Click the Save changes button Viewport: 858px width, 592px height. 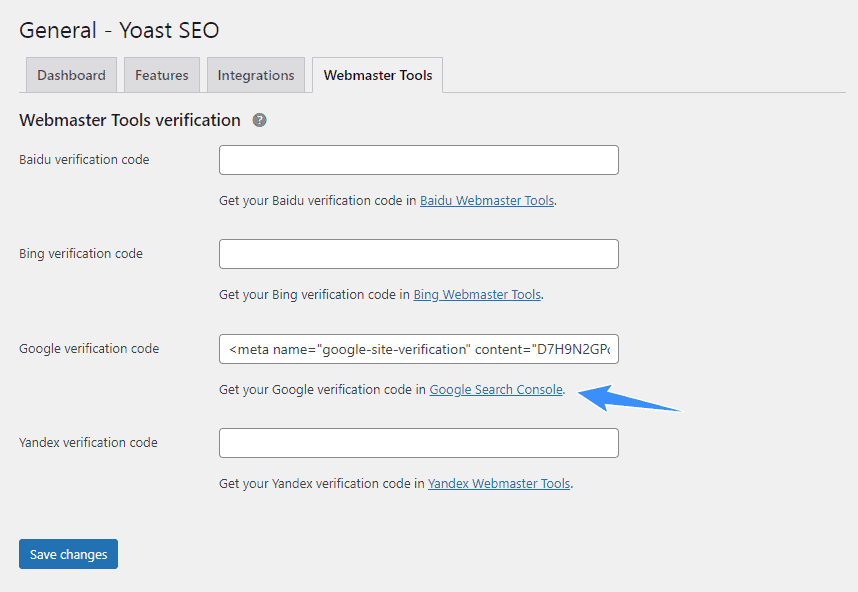tap(68, 554)
